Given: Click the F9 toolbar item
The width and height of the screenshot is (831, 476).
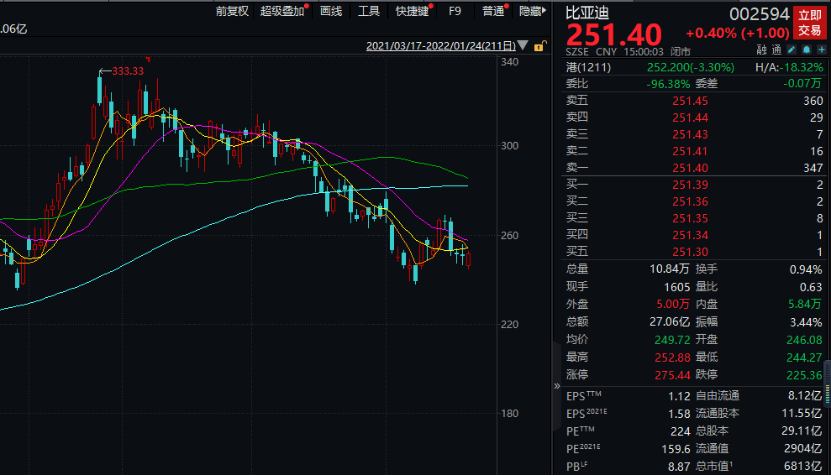Looking at the screenshot, I should 455,11.
